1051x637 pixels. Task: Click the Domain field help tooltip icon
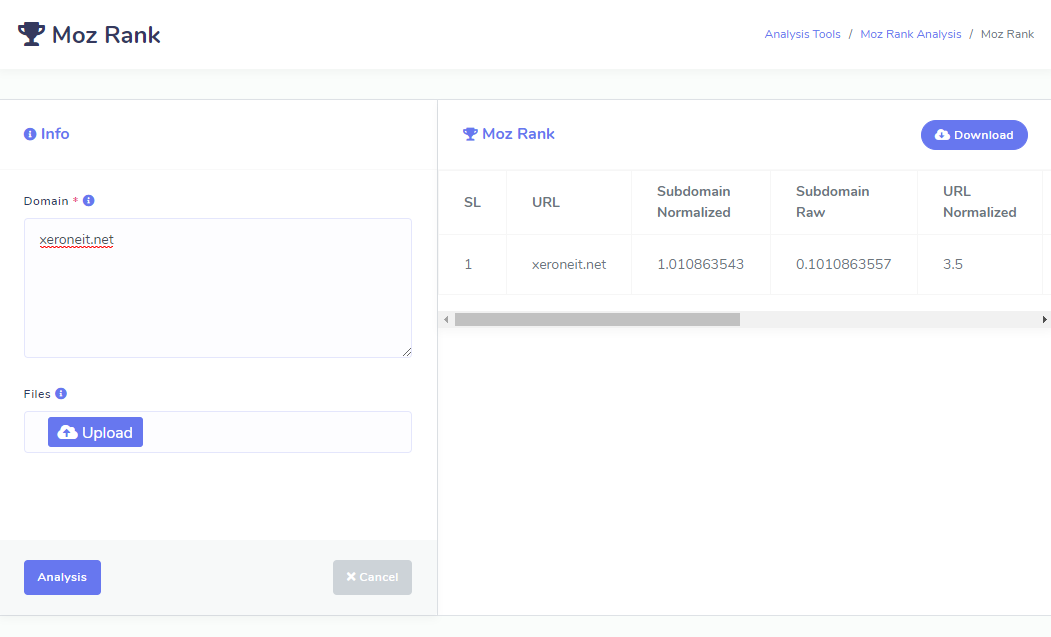89,201
